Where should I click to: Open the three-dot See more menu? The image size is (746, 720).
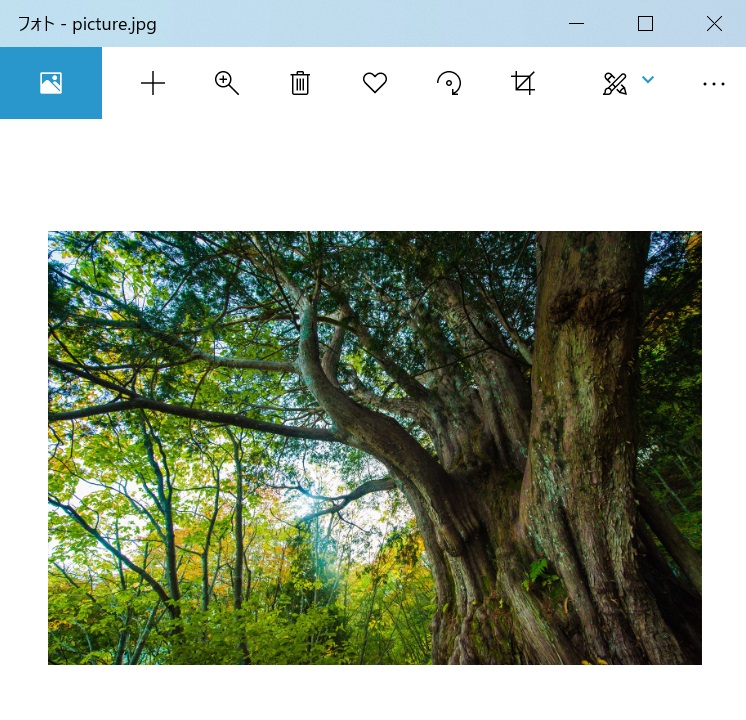point(714,84)
